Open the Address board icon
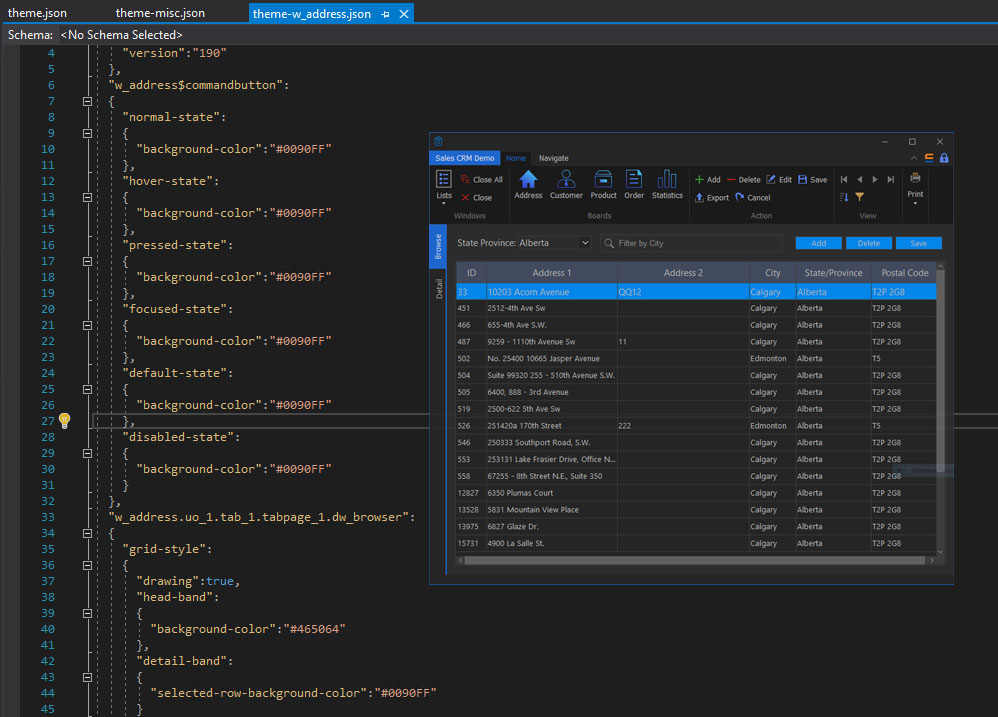The width and height of the screenshot is (998, 717). point(528,180)
